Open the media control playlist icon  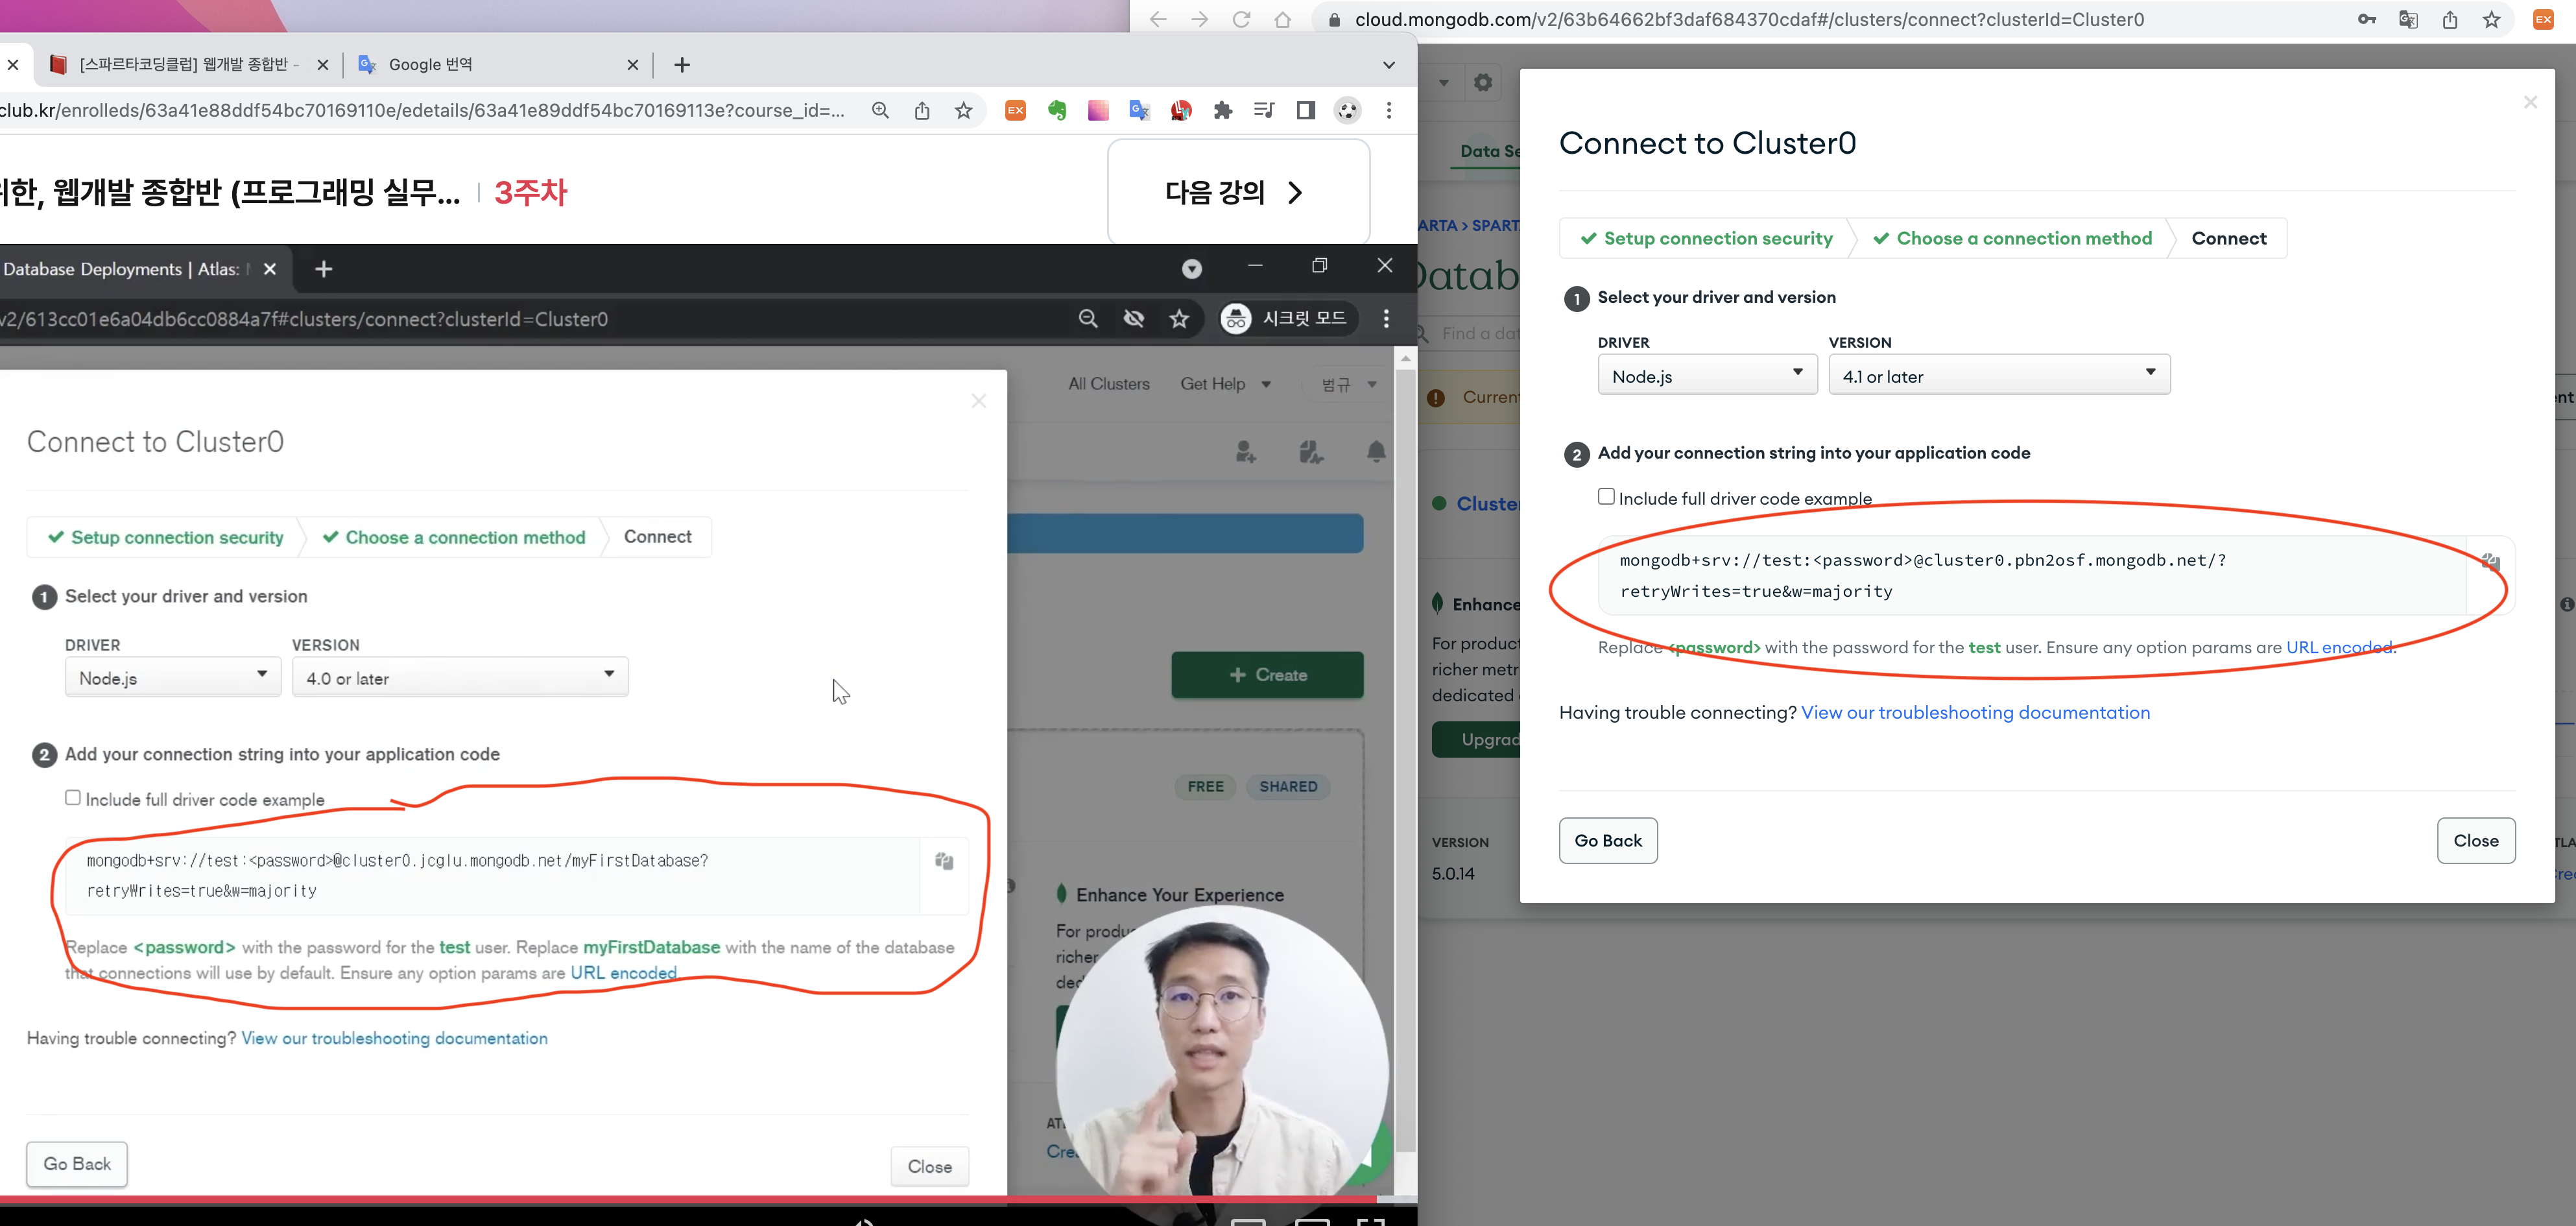click(1264, 110)
